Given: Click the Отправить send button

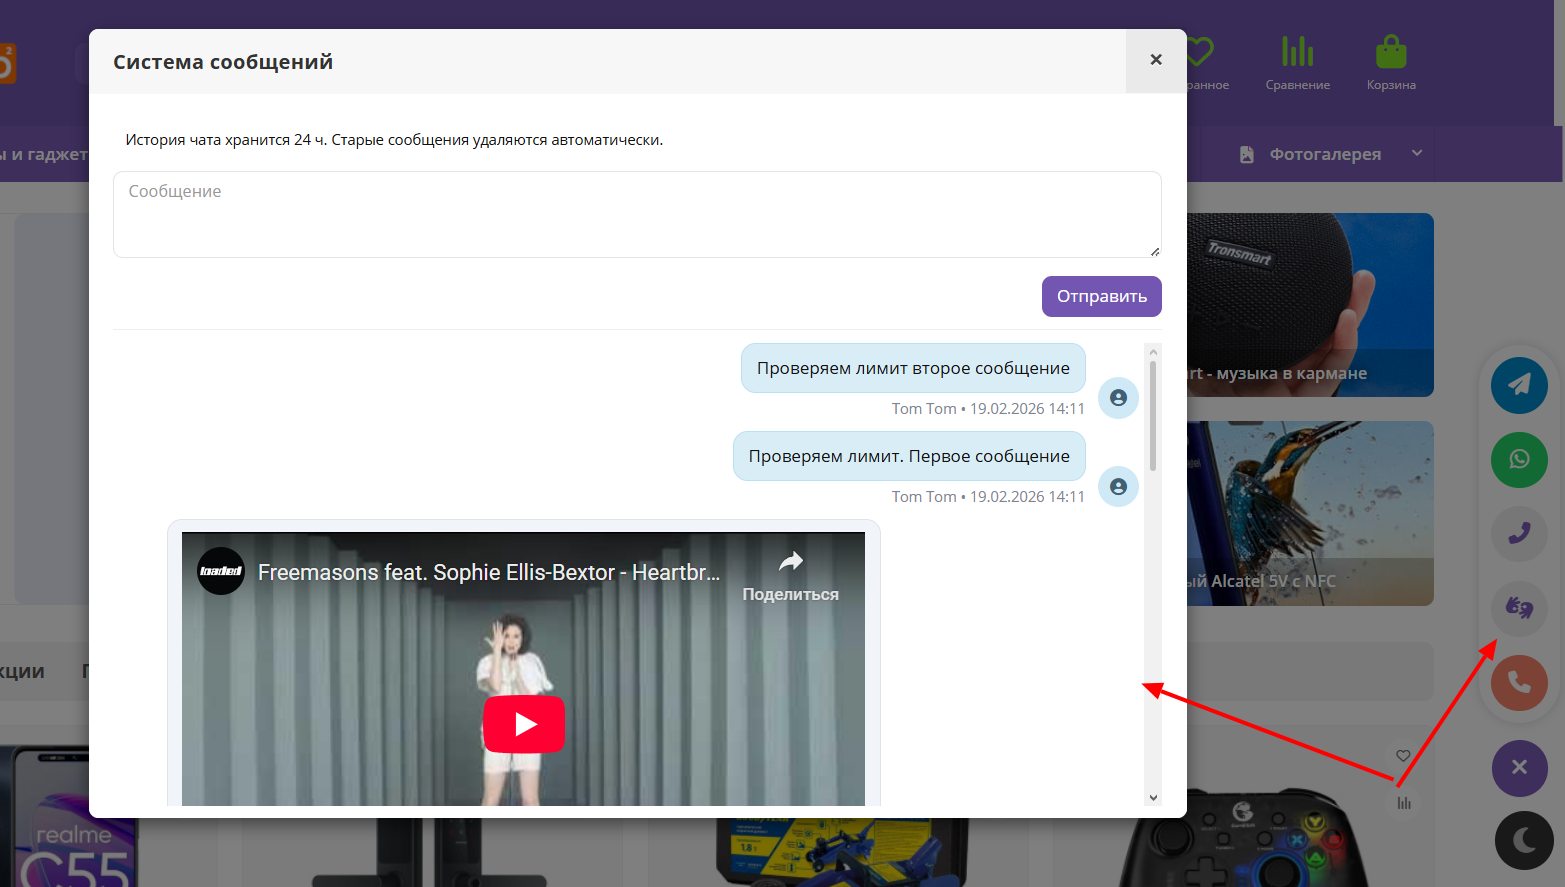Looking at the screenshot, I should click(1101, 297).
